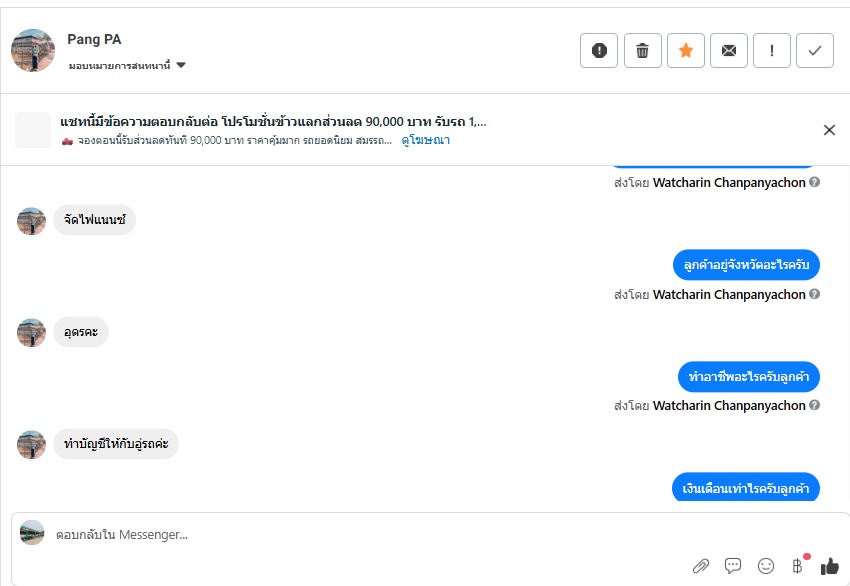This screenshot has height=586, width=850.
Task: Mark conversation unread with envelope icon
Action: tap(729, 50)
